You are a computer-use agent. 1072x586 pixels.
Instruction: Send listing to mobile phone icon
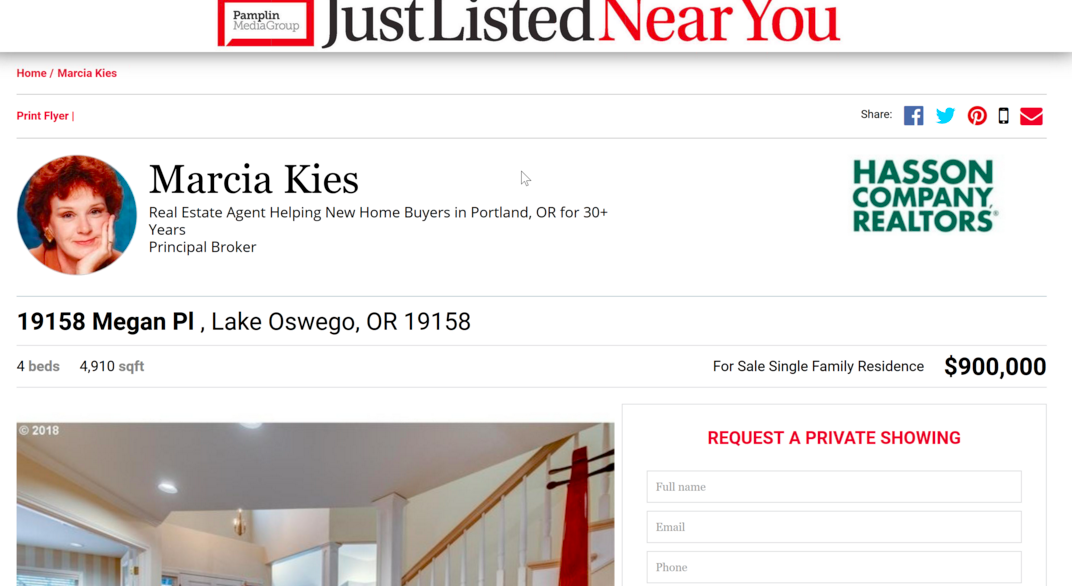tap(1003, 116)
